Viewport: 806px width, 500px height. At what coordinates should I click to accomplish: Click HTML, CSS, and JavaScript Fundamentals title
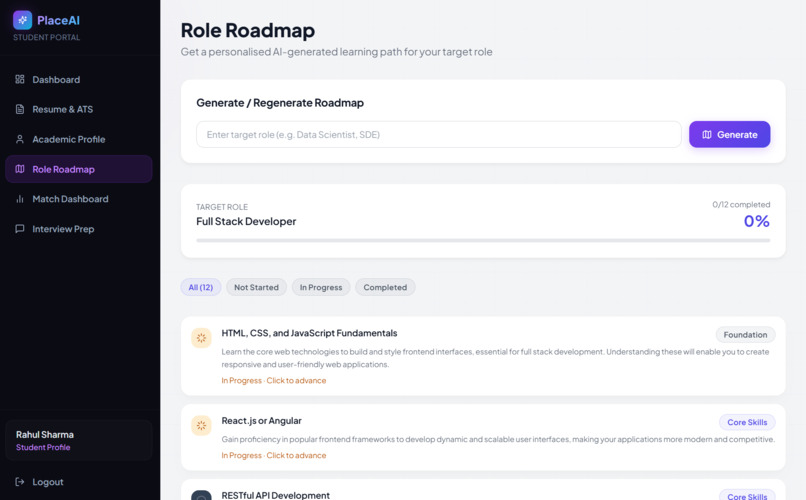[x=309, y=333]
